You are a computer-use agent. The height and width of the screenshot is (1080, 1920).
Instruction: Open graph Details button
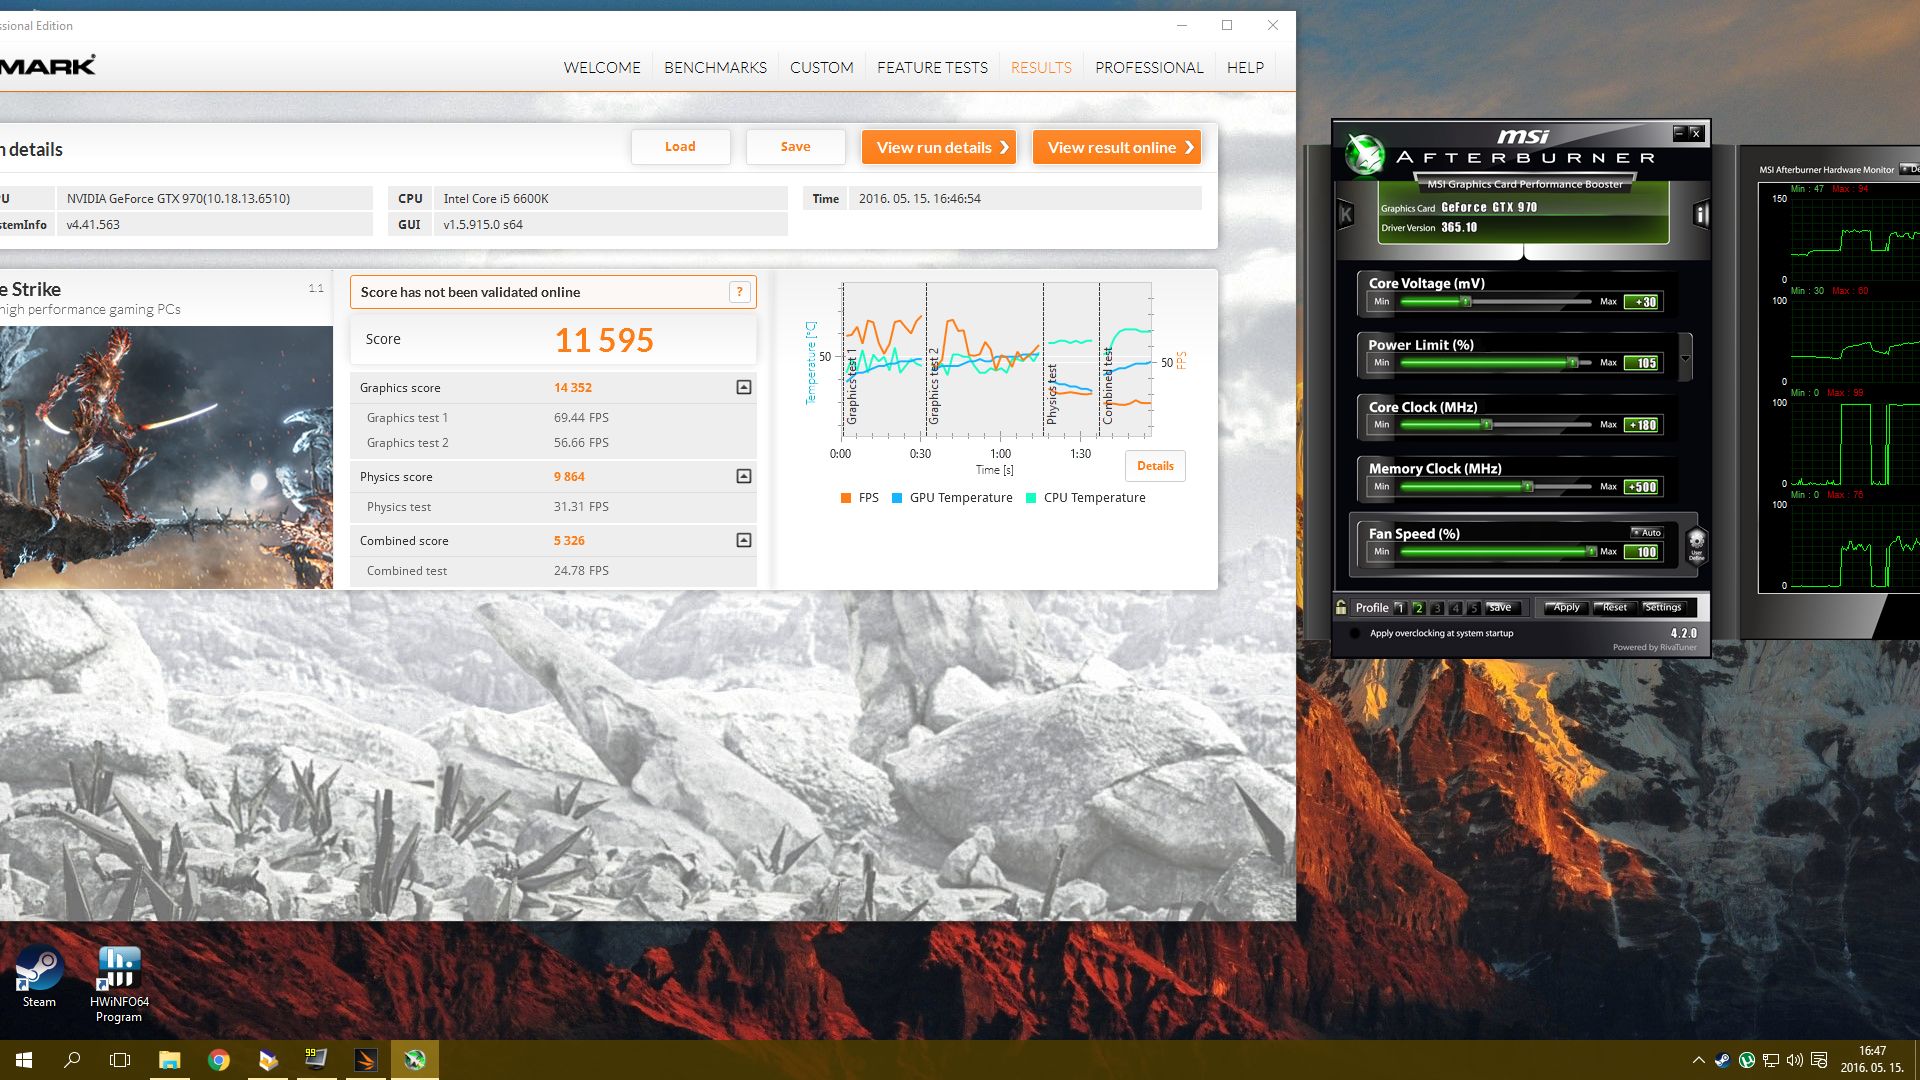(x=1155, y=466)
